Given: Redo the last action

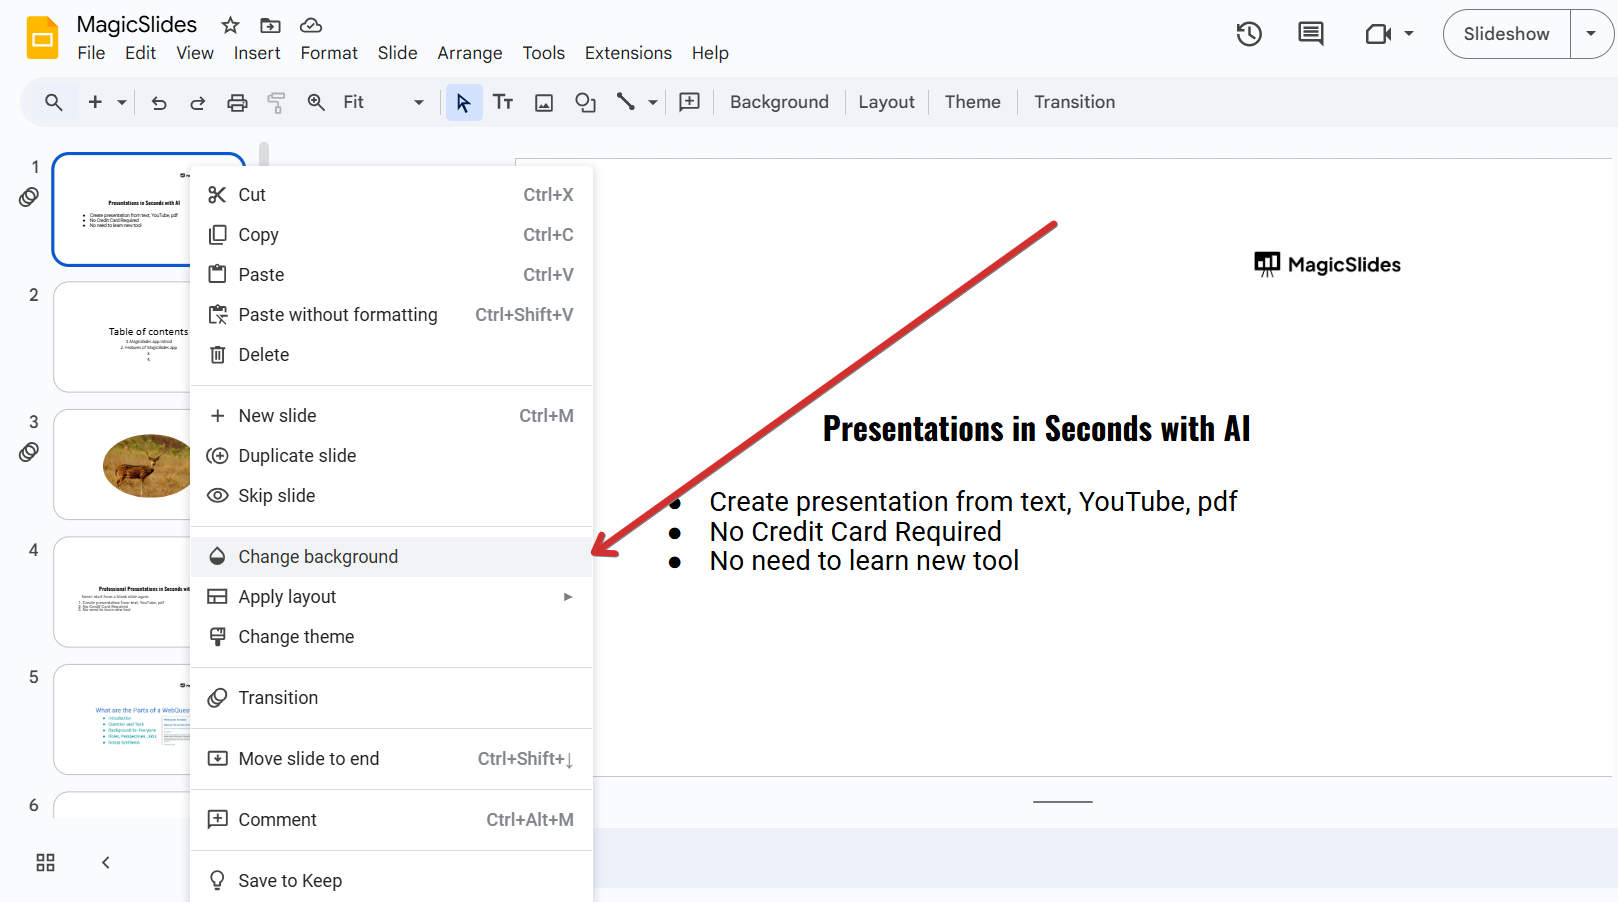Looking at the screenshot, I should pyautogui.click(x=198, y=102).
